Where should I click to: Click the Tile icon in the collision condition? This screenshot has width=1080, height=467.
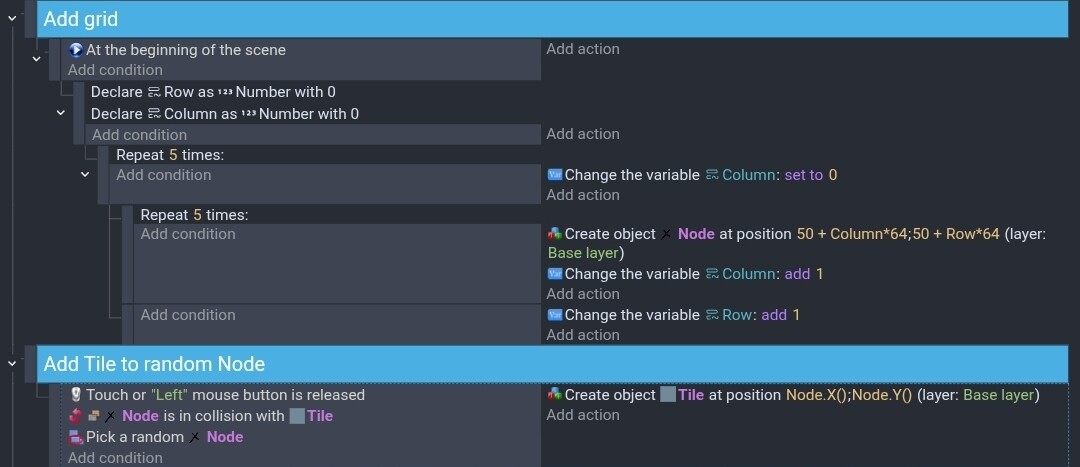click(x=297, y=416)
